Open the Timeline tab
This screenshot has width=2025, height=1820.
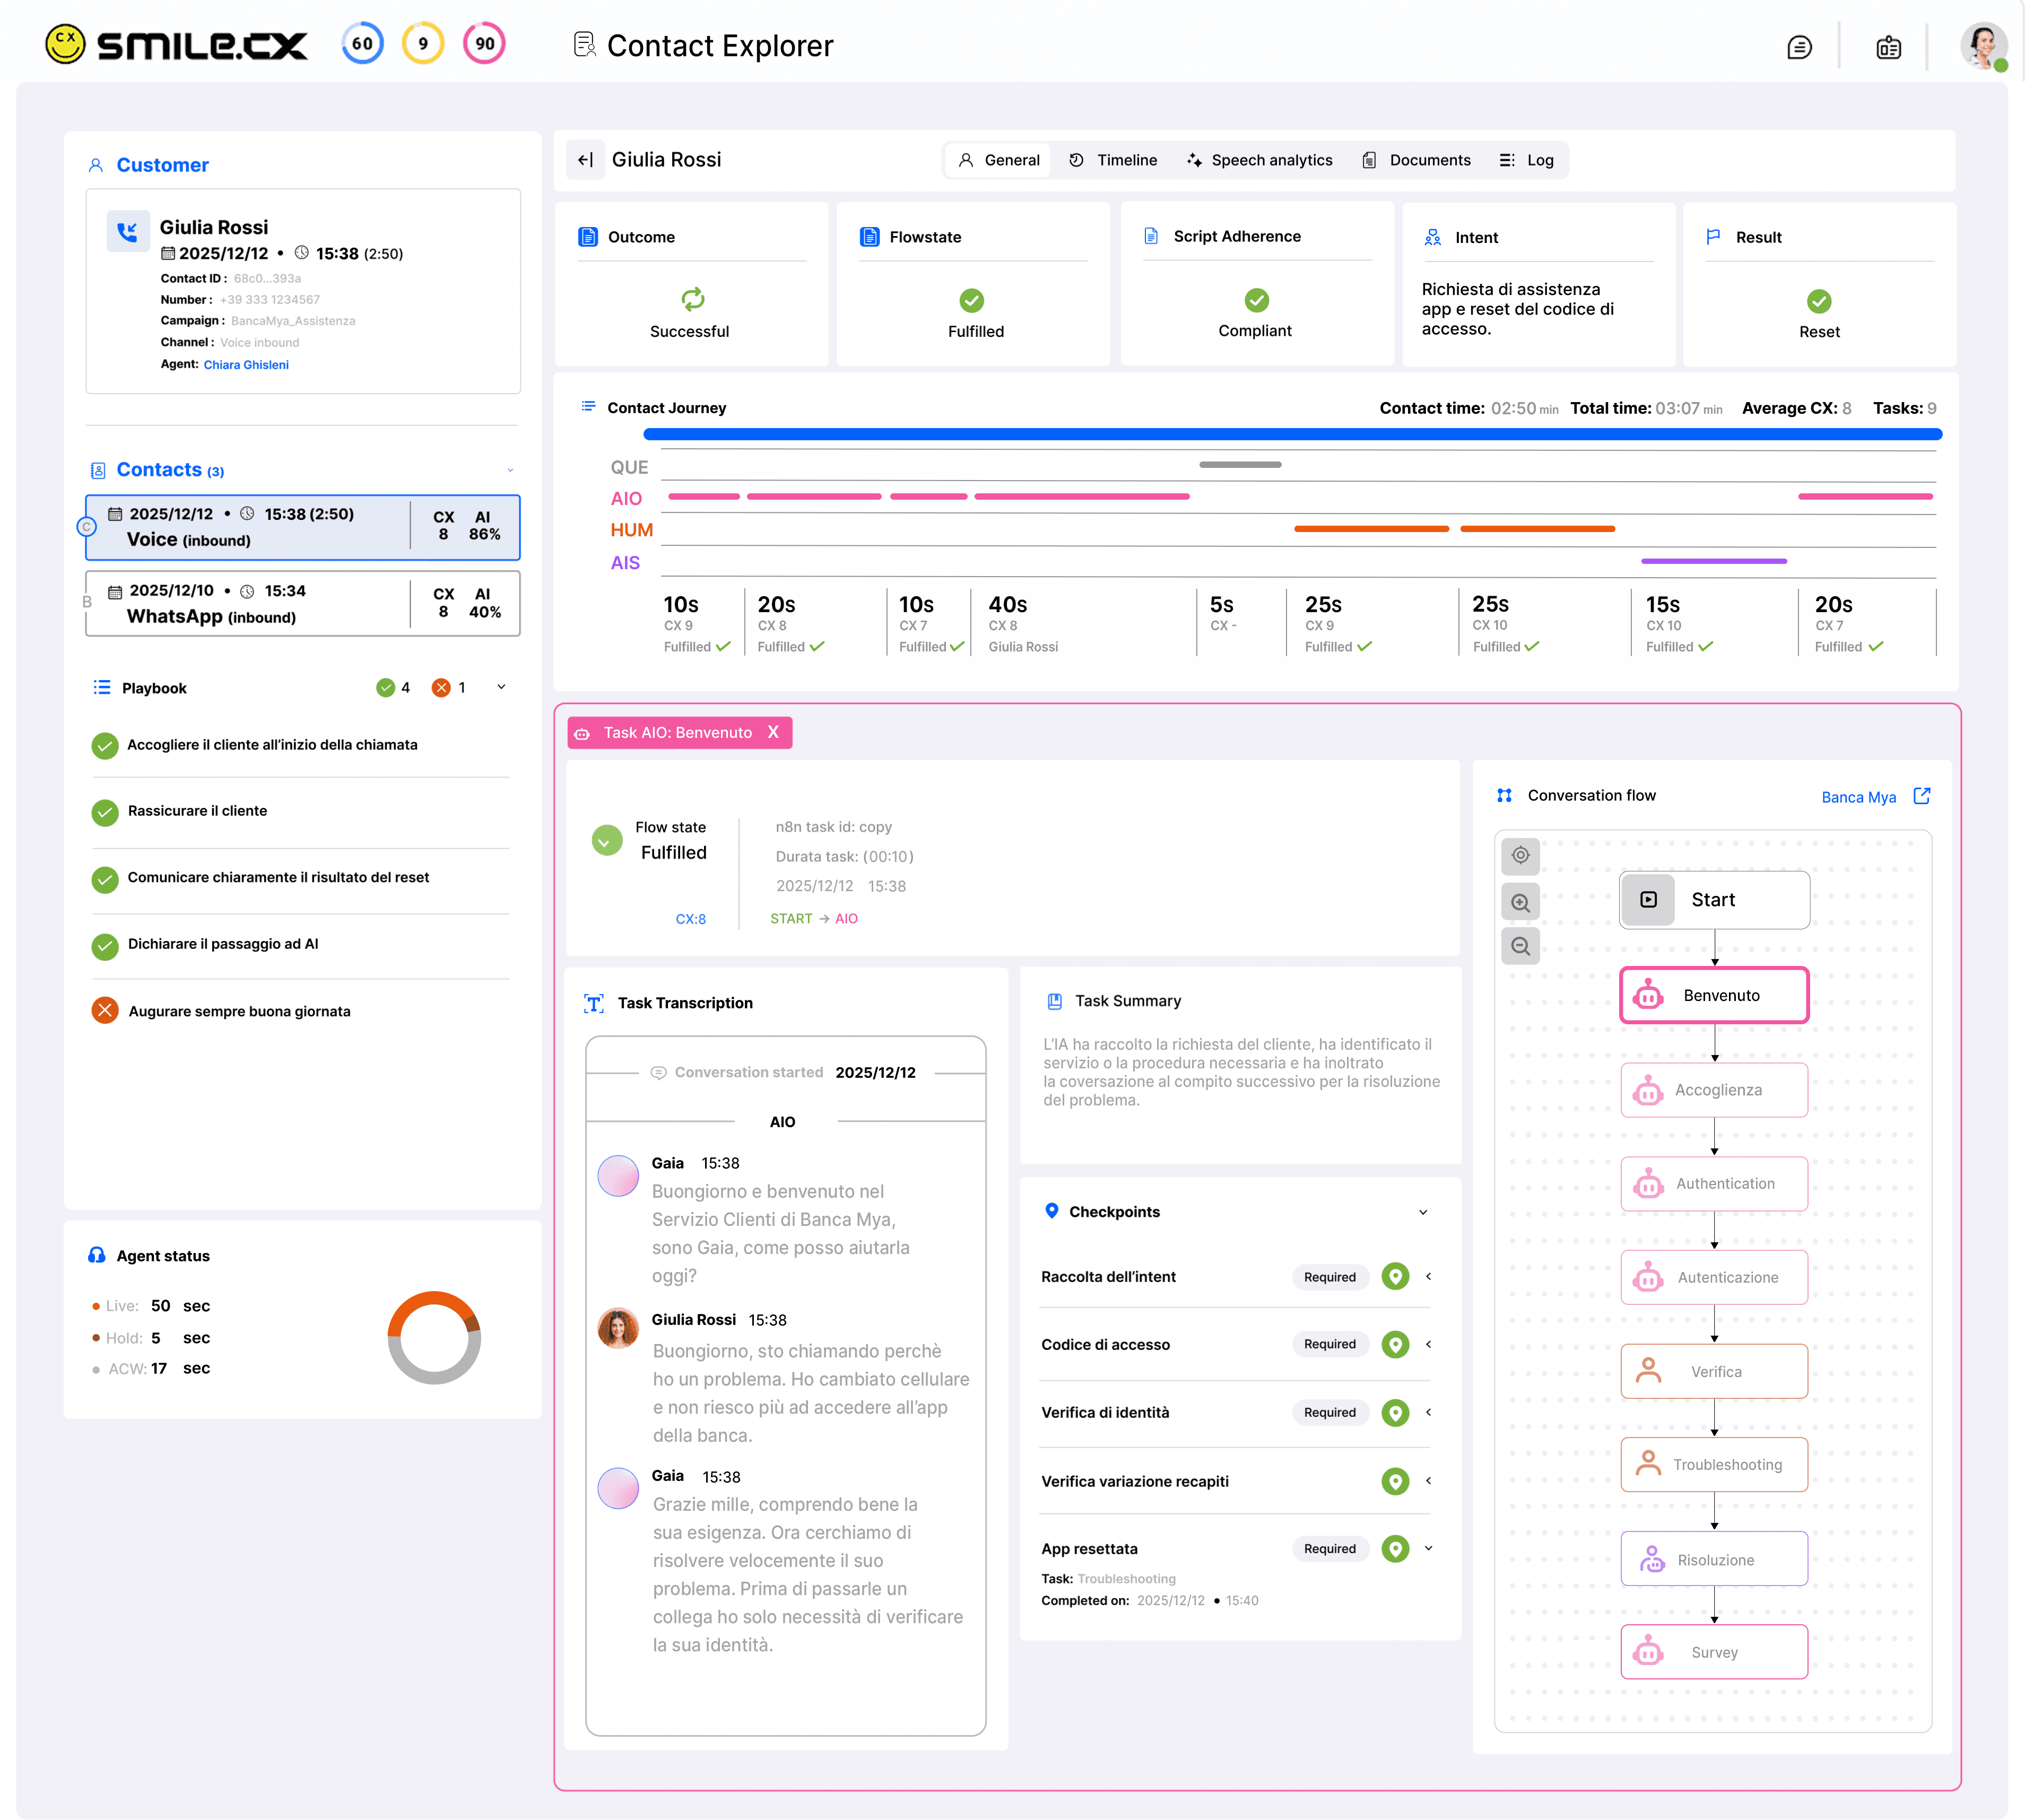[x=1113, y=160]
